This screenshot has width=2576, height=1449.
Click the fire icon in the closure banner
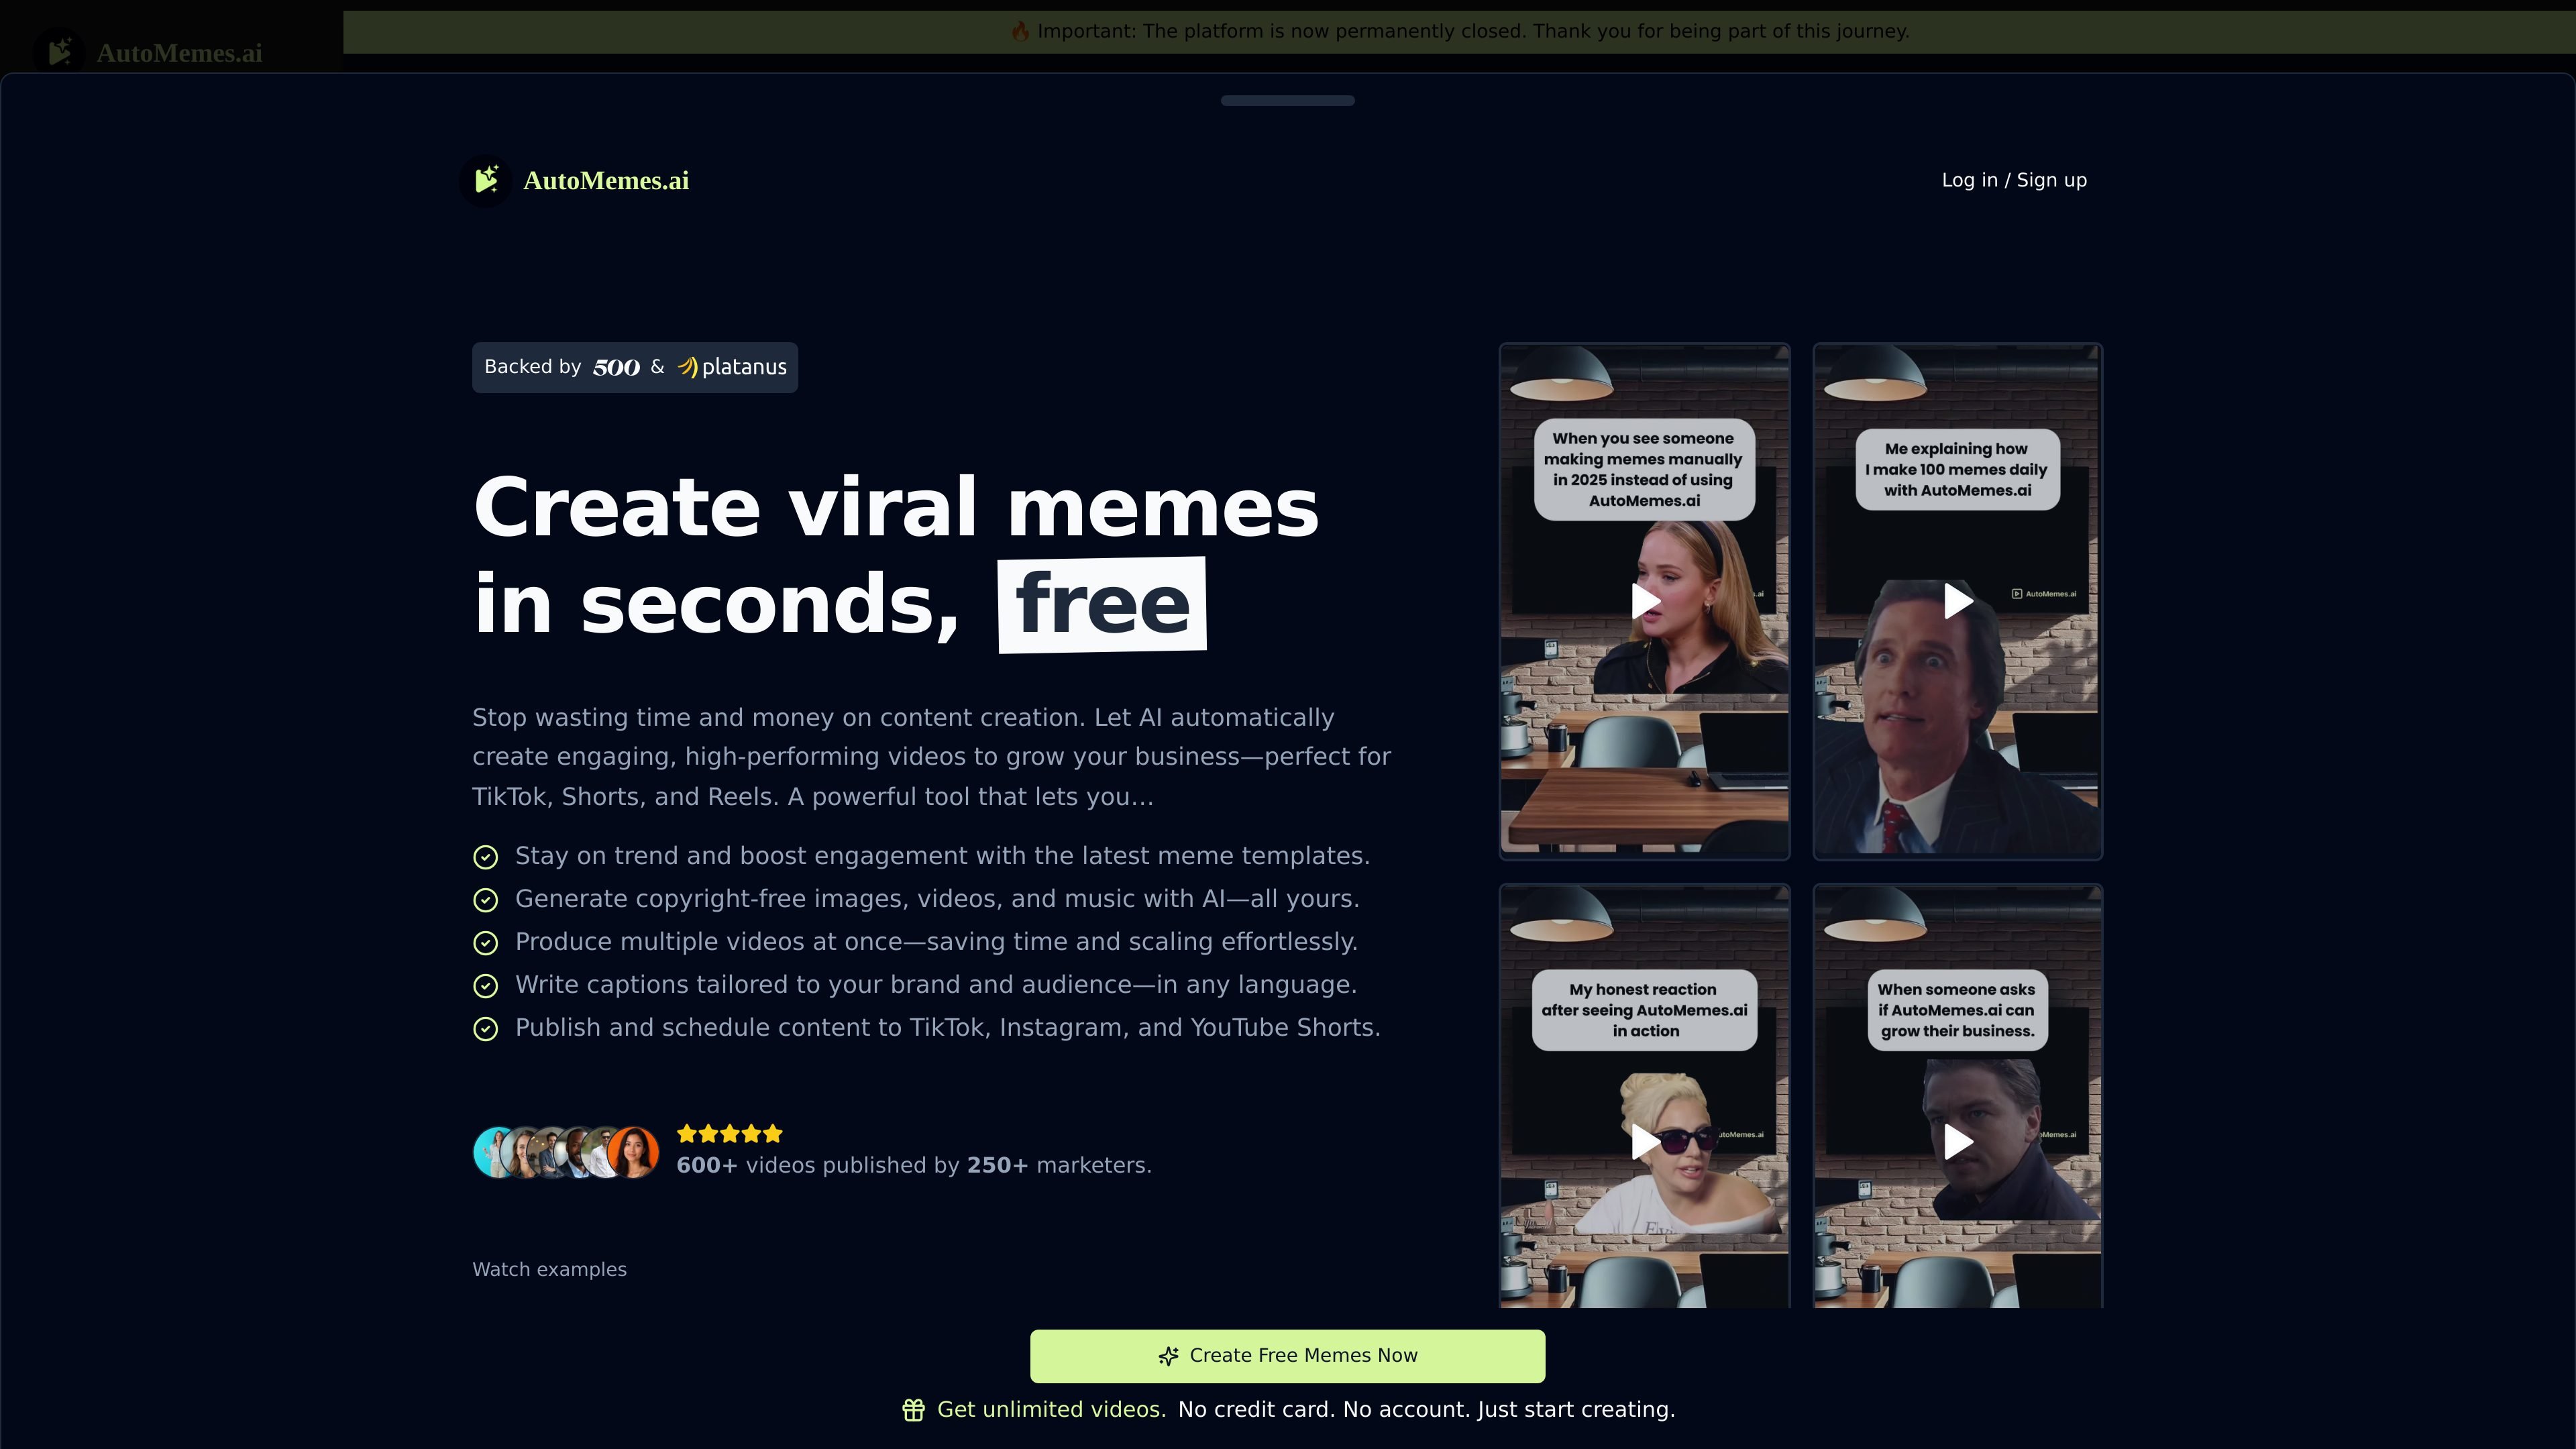point(1020,31)
